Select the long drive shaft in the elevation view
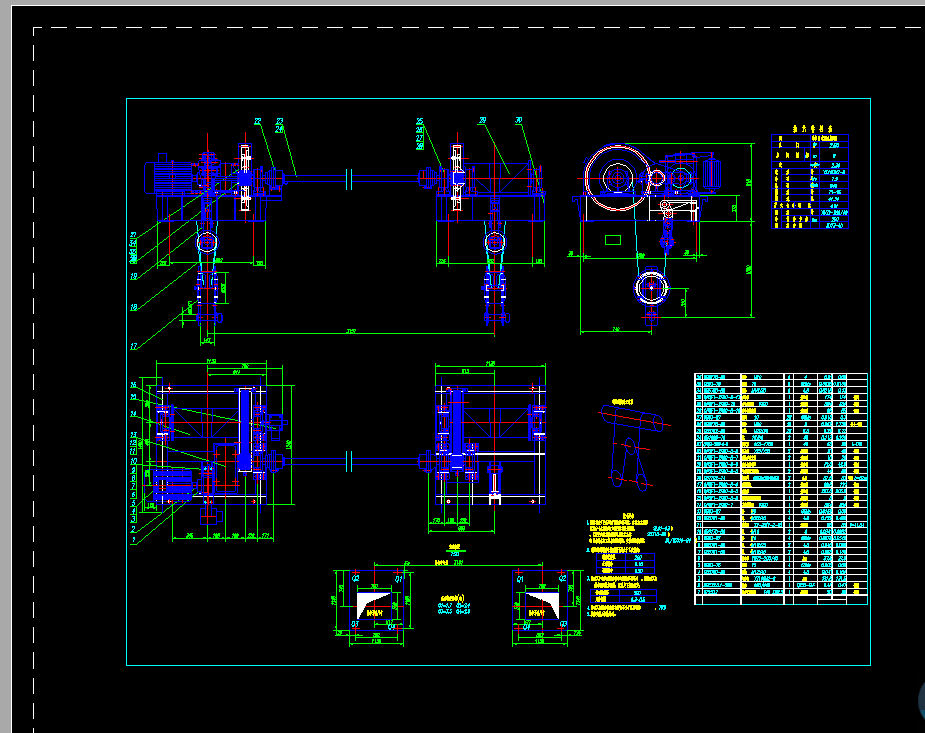The image size is (925, 733). (353, 178)
